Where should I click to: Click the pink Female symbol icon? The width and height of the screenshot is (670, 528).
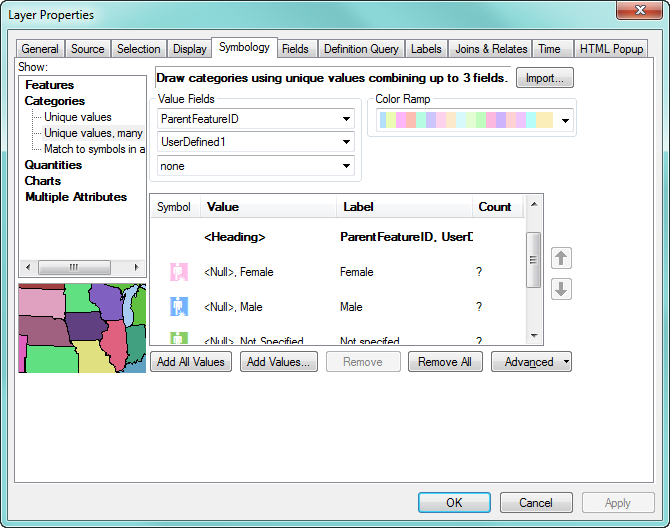(179, 272)
